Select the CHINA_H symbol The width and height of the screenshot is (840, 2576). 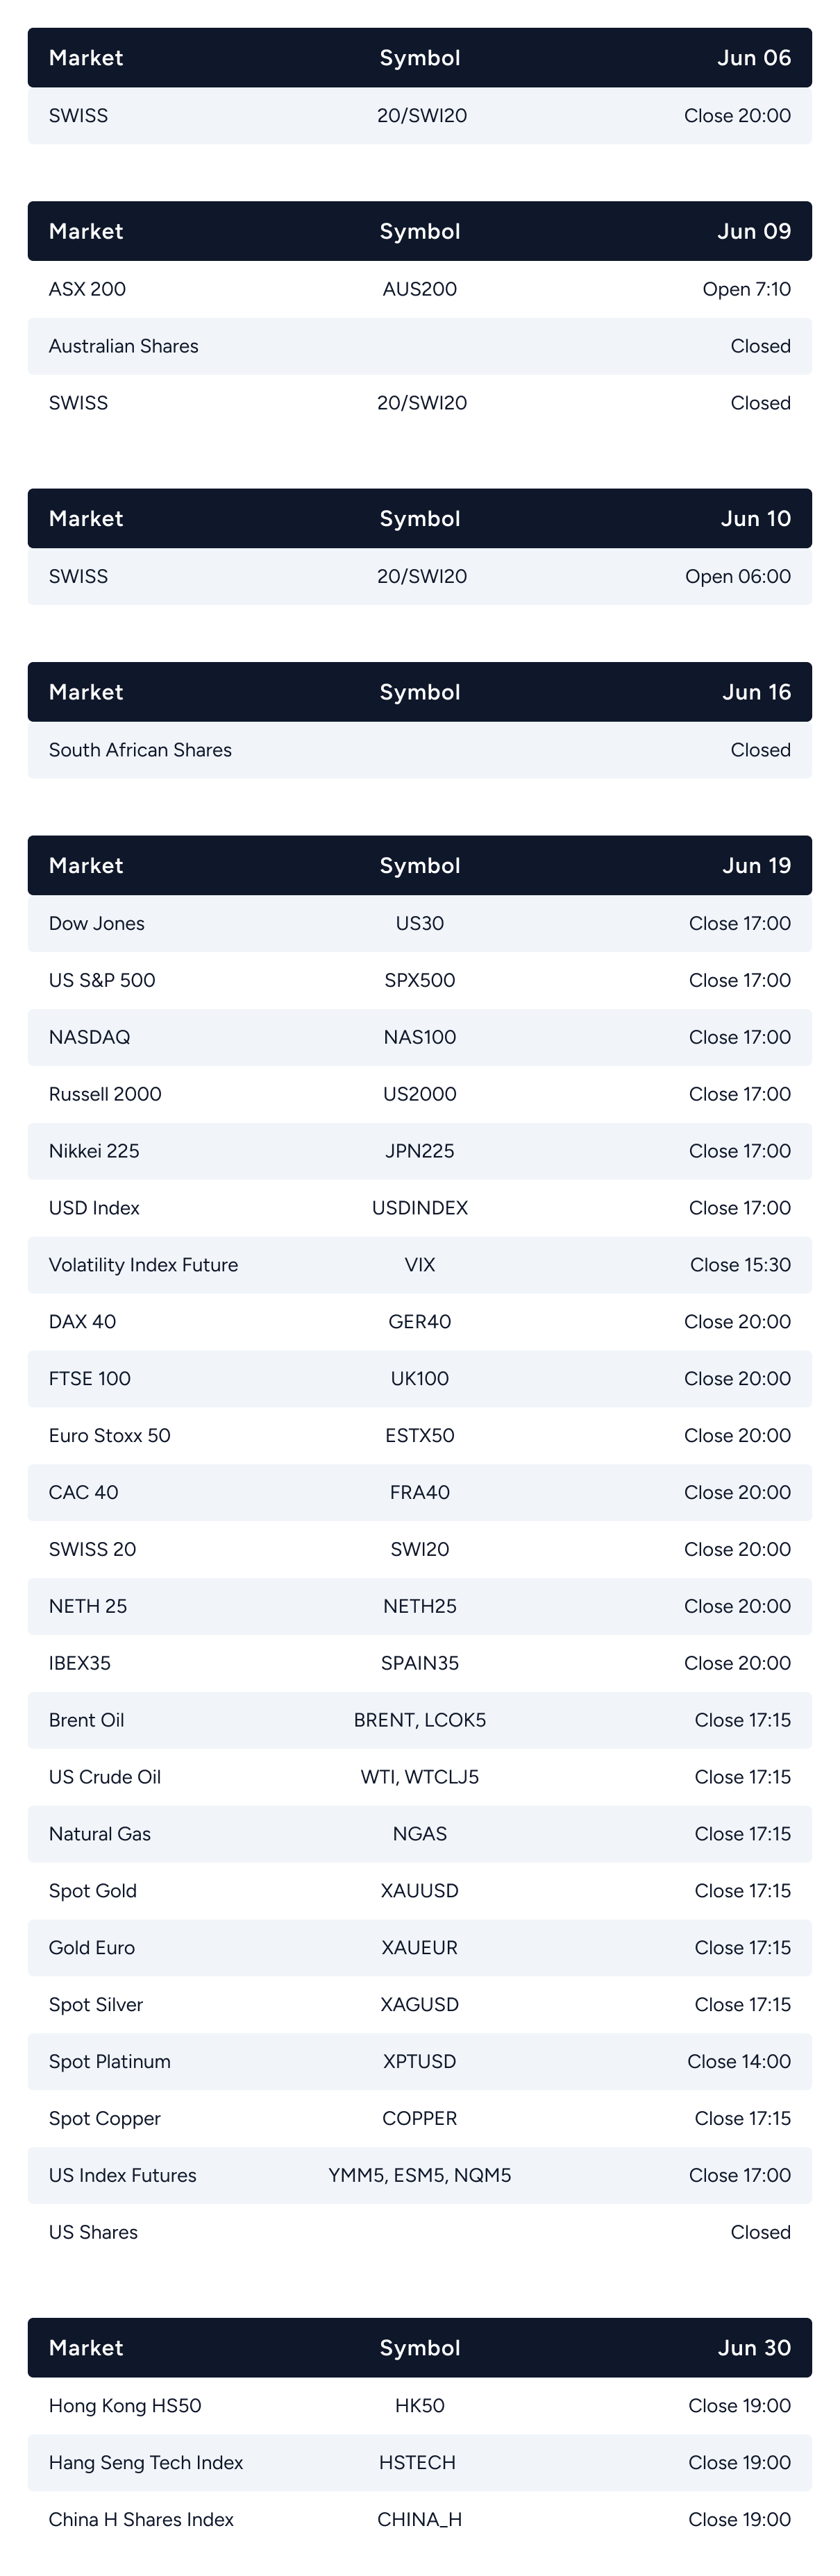point(419,2520)
